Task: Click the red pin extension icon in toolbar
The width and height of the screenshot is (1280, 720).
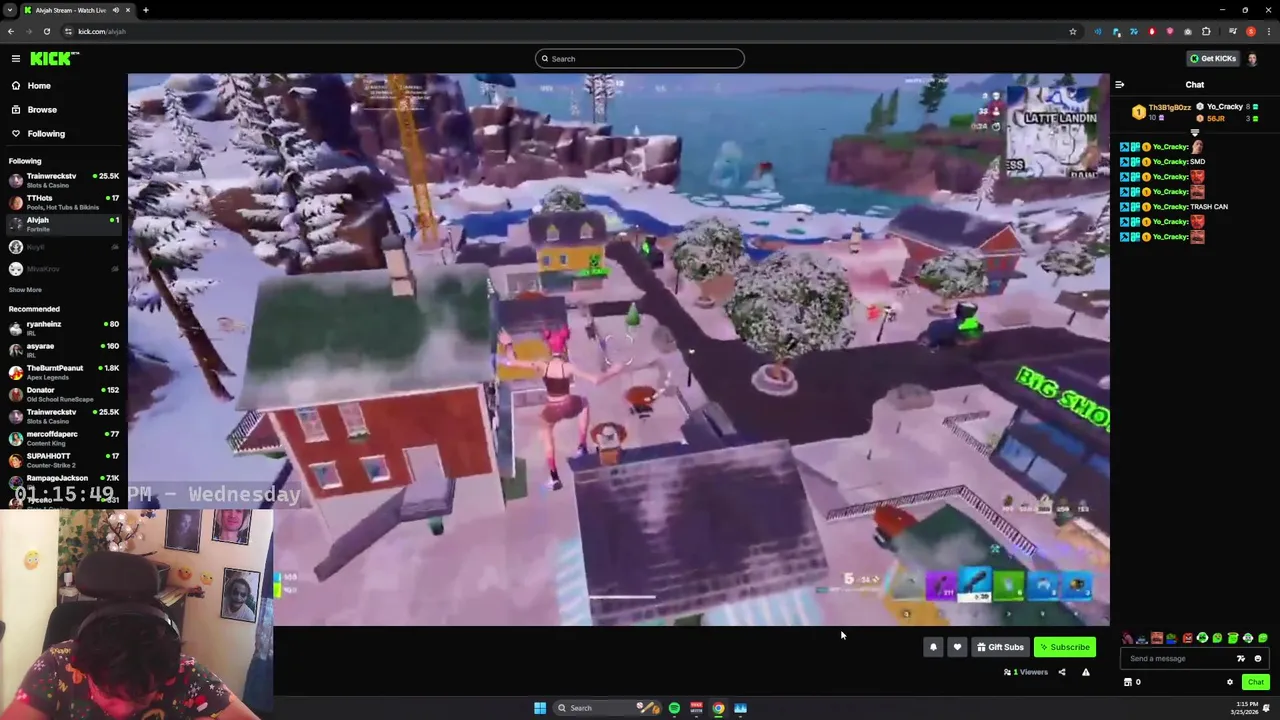Action: (1152, 31)
